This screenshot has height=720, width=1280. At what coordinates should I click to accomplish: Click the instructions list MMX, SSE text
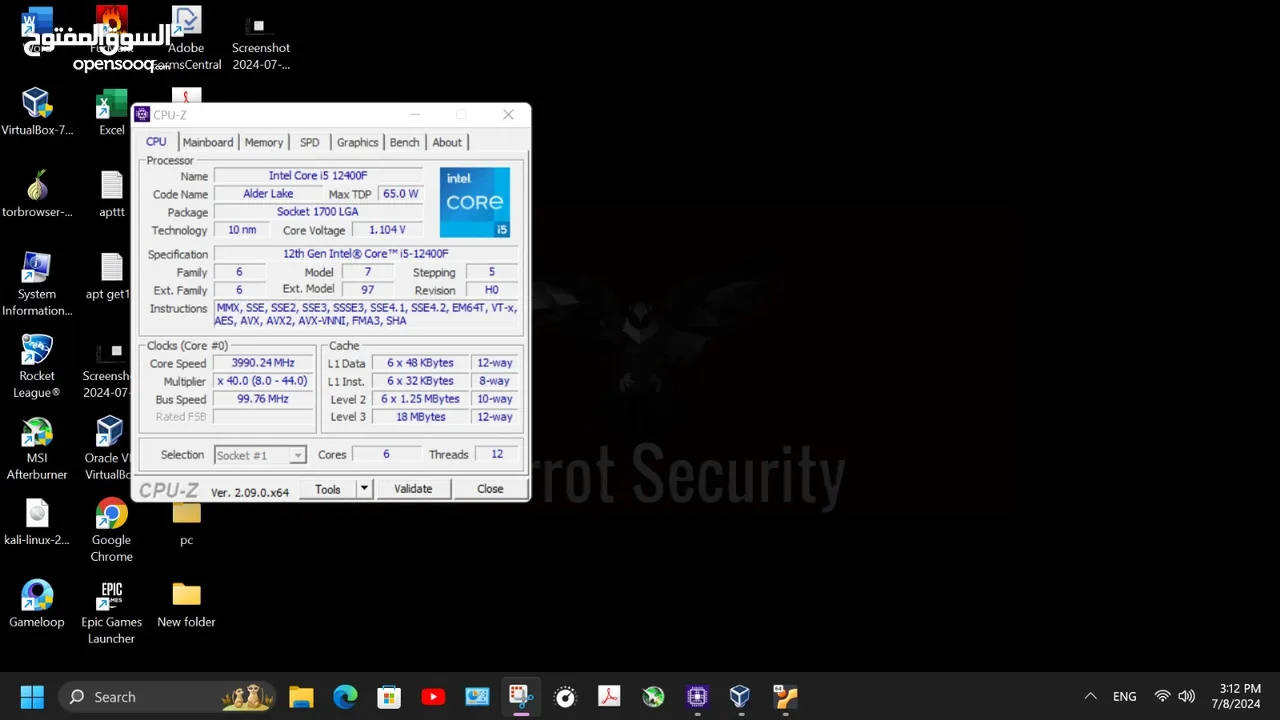[366, 314]
